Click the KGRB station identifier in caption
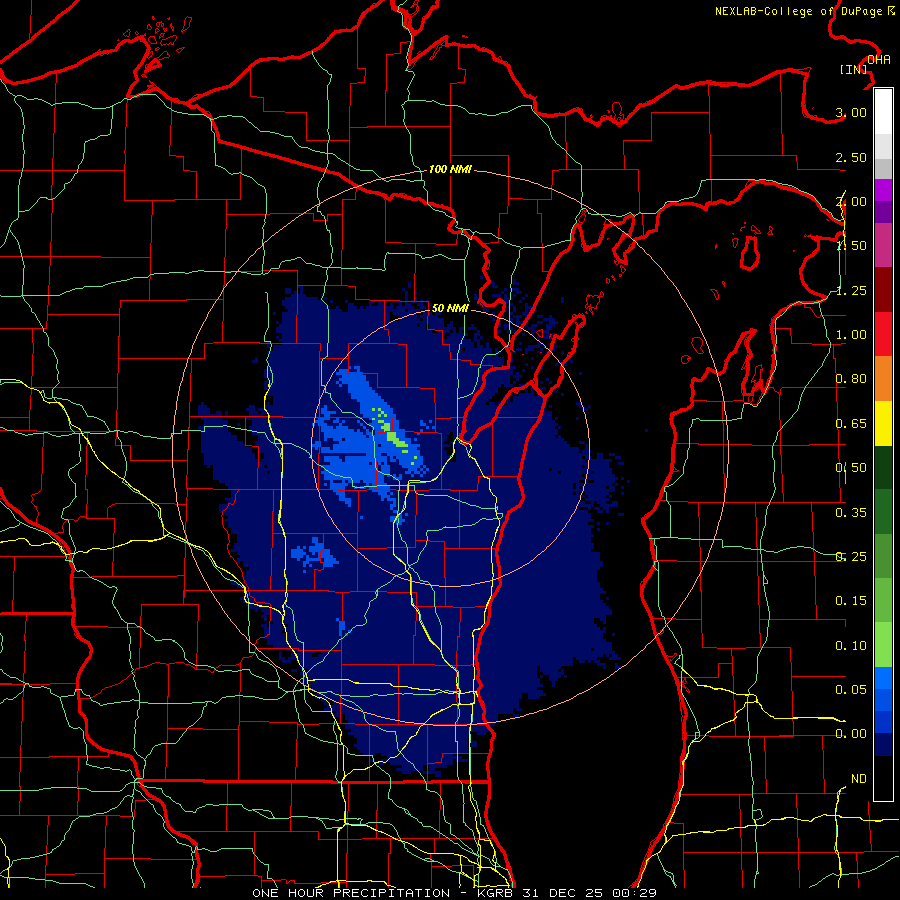 tap(496, 893)
